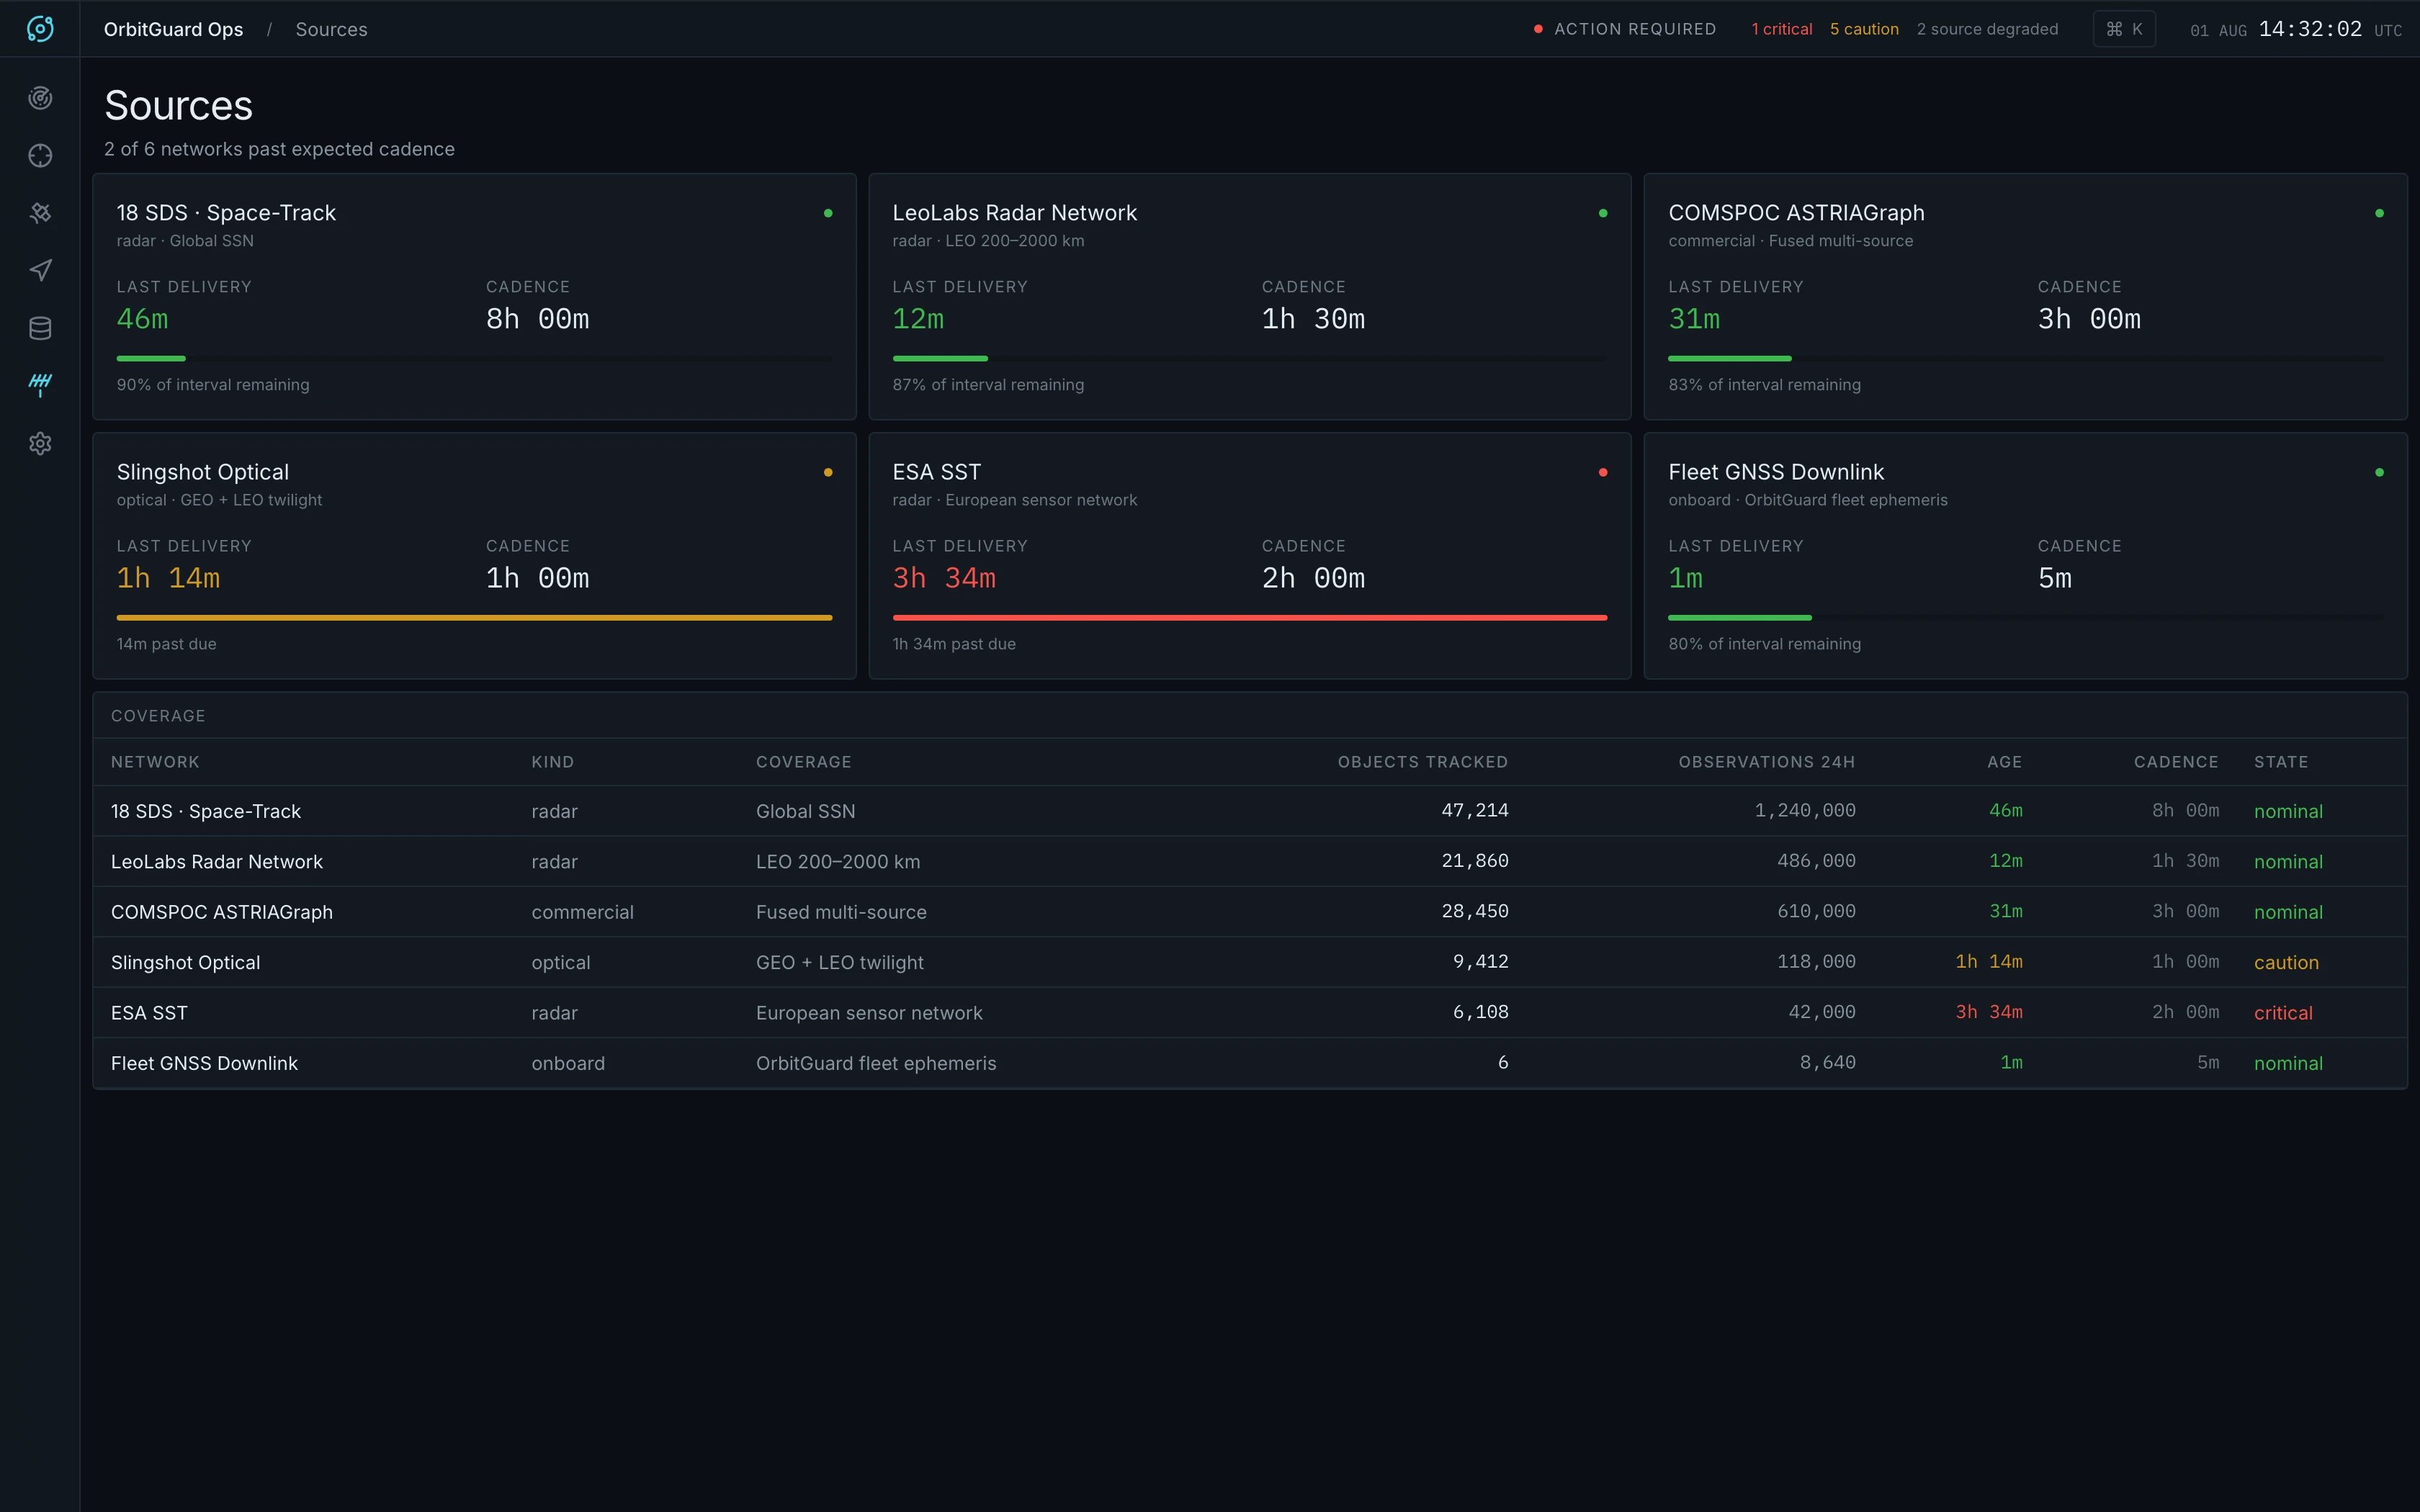Click the caution state in Slingshot row
Viewport: 2420px width, 1512px height.
pos(2286,962)
